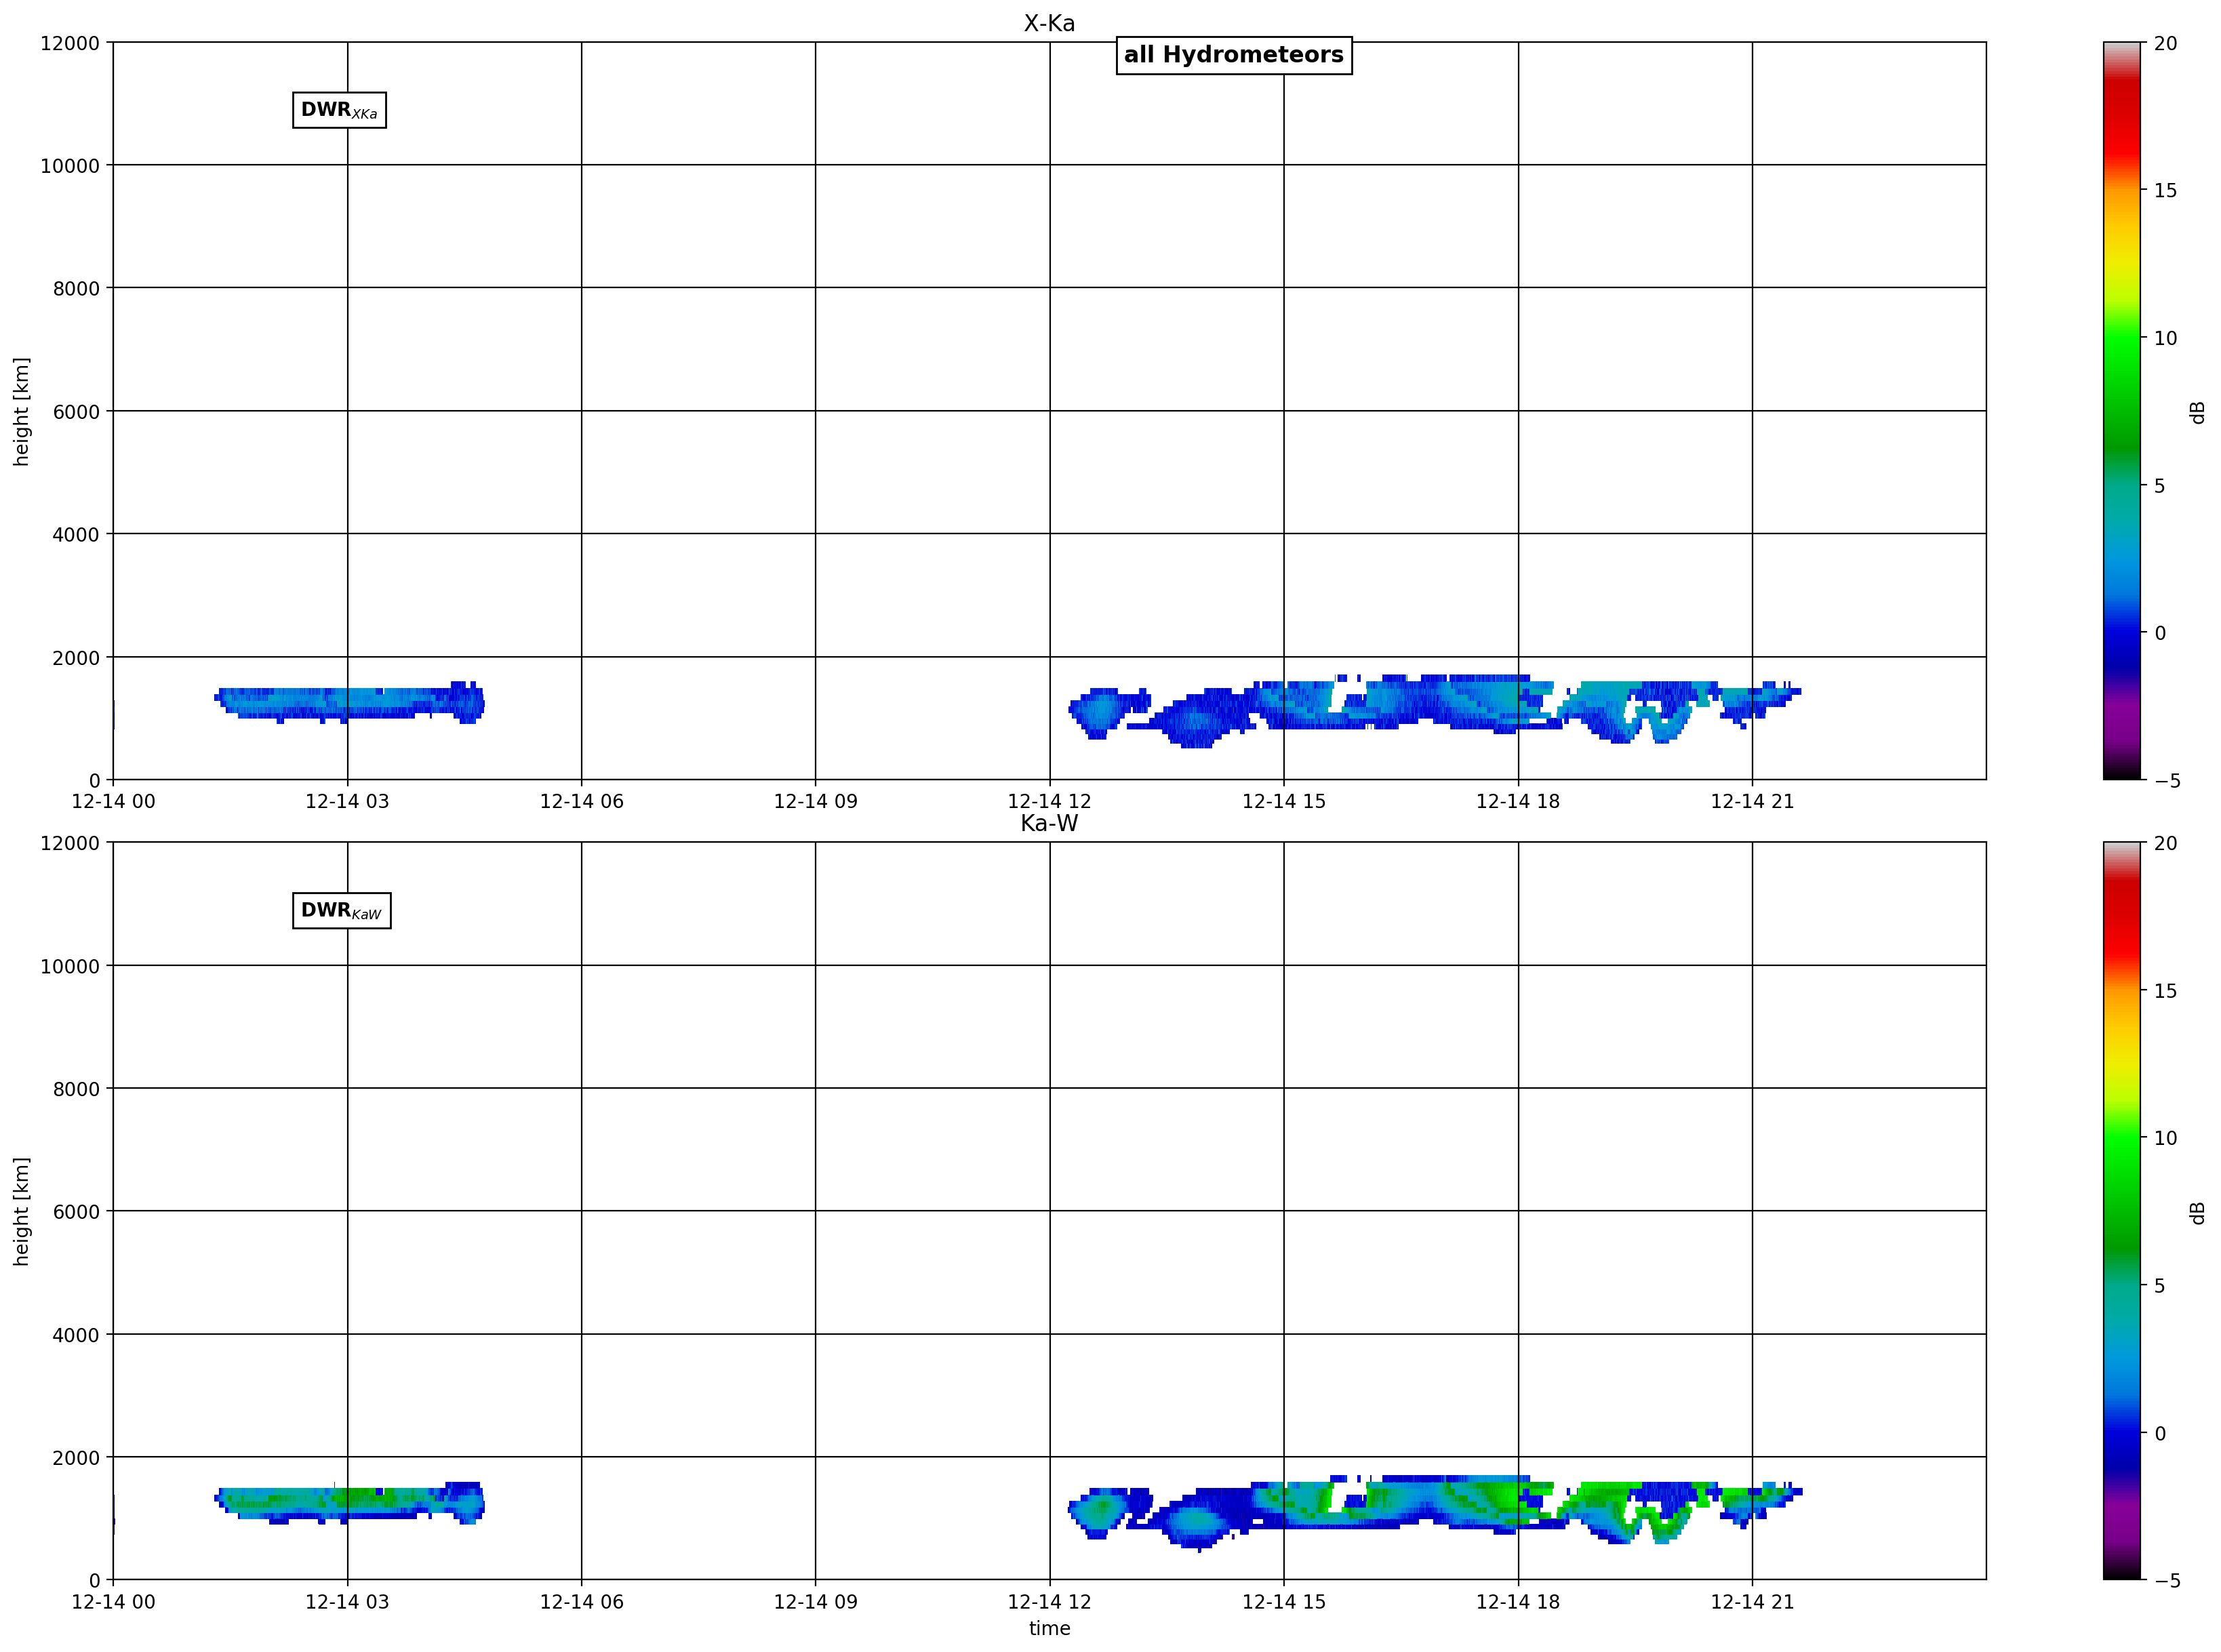Click the "X-Ka" top panel title
Image resolution: width=2221 pixels, height=1652 pixels.
tap(1049, 23)
